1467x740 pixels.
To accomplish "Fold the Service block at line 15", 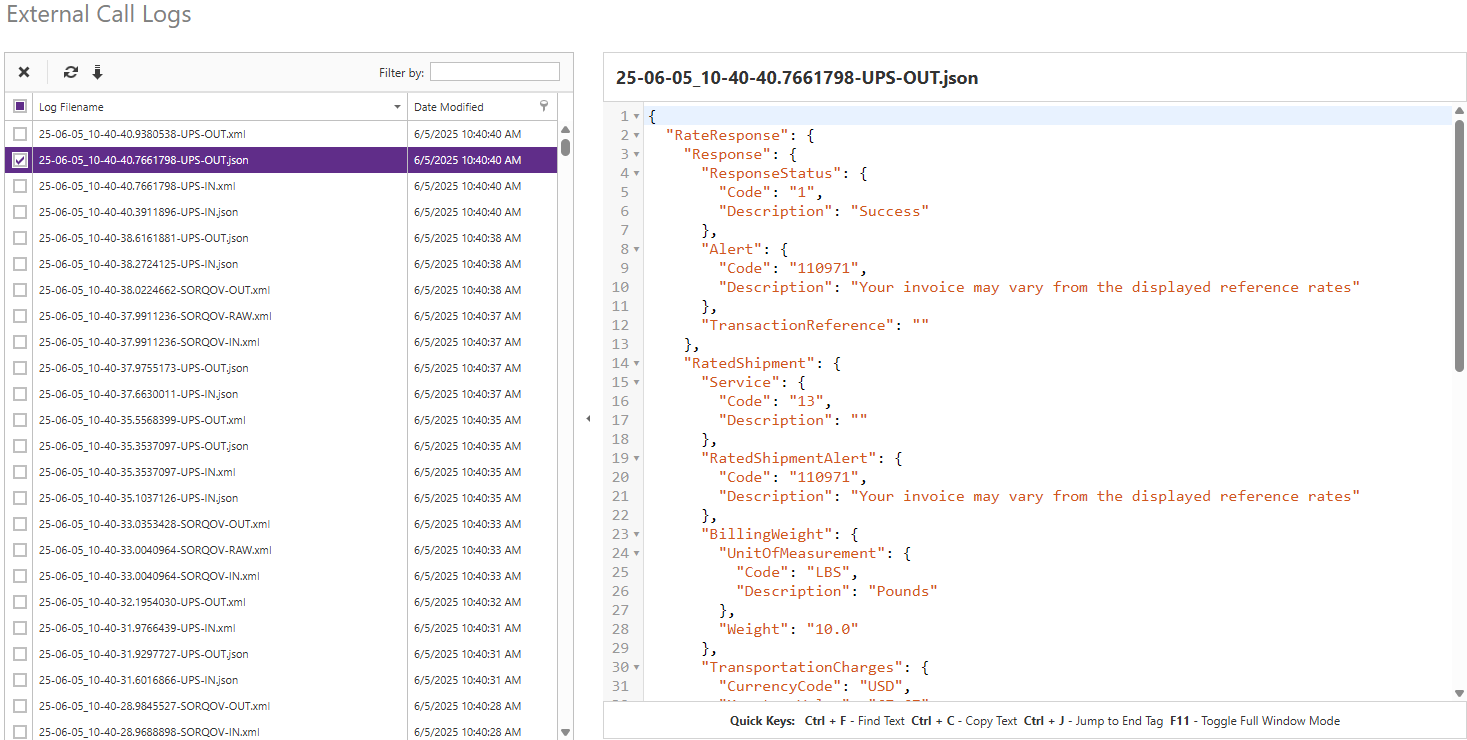I will [637, 382].
